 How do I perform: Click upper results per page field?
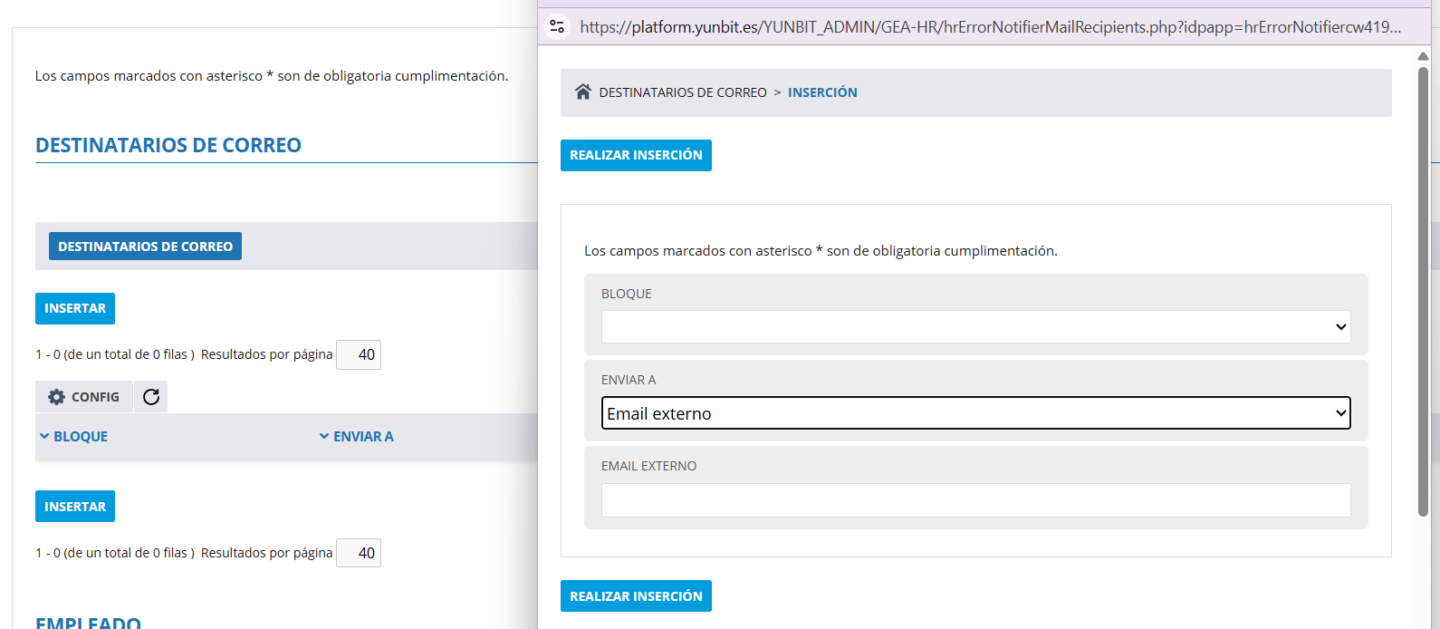click(359, 355)
